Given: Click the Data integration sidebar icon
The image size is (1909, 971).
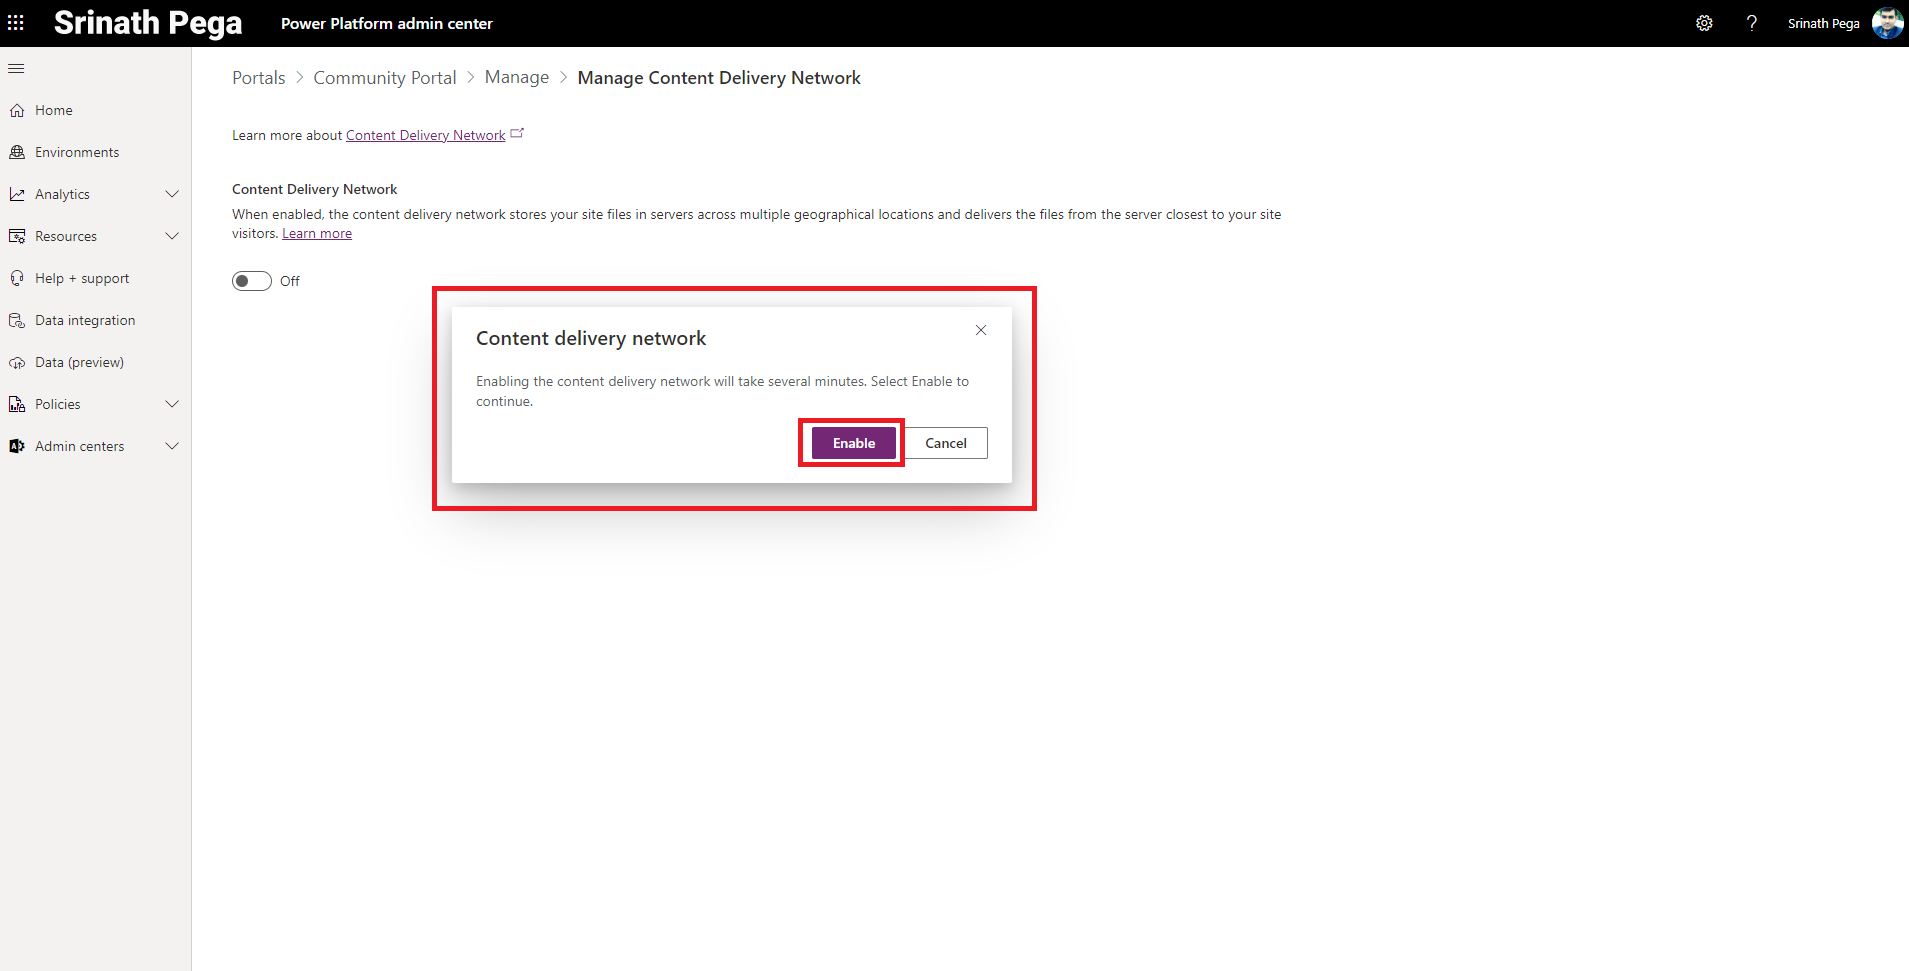Looking at the screenshot, I should [x=17, y=321].
